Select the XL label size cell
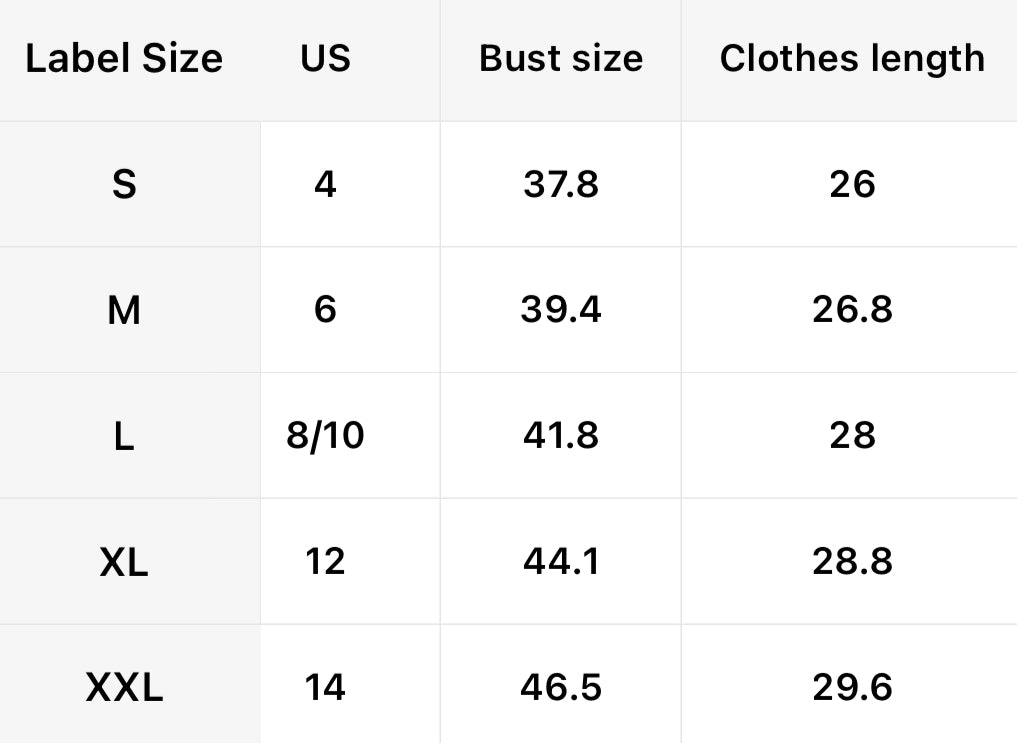1017x743 pixels. click(124, 562)
